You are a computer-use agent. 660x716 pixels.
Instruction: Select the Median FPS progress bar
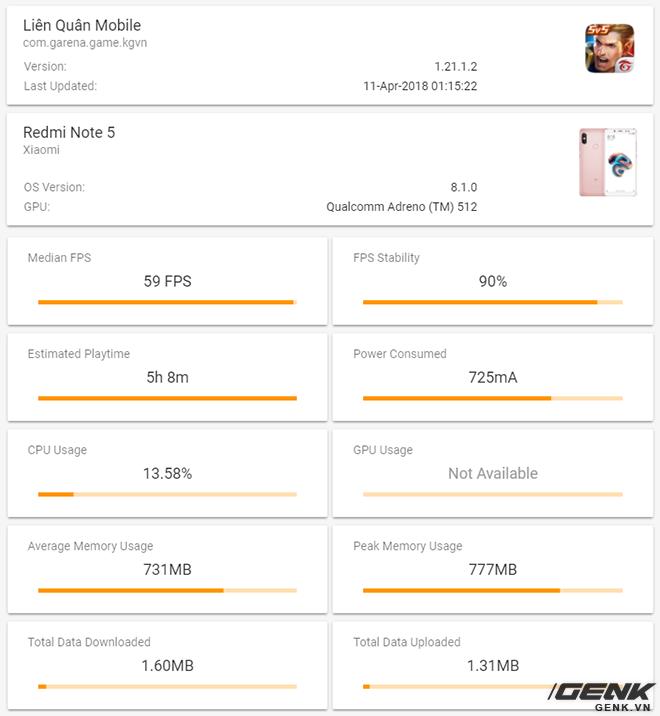tap(167, 302)
